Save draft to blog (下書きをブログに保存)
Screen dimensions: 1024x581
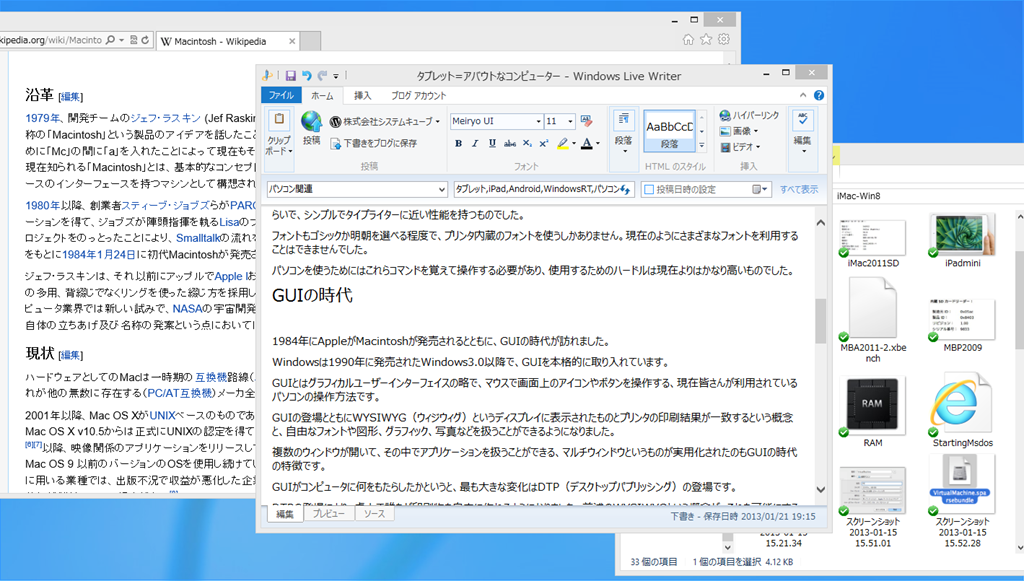pyautogui.click(x=374, y=143)
